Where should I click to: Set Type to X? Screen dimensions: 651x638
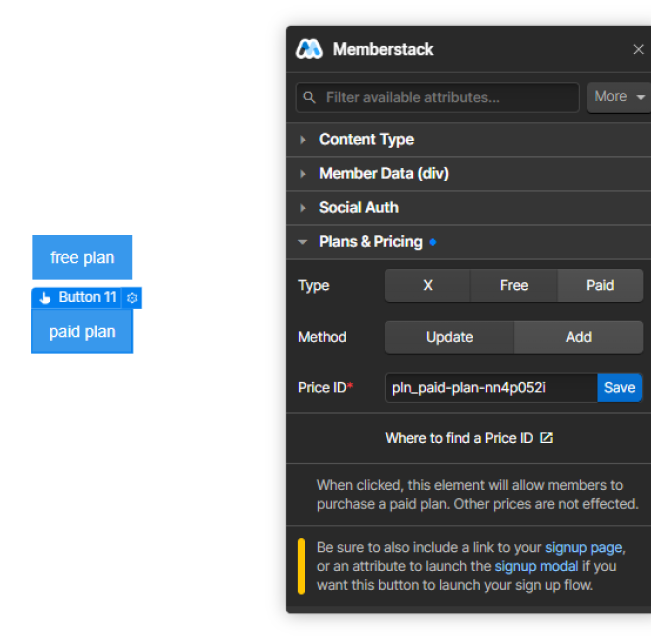tap(428, 286)
